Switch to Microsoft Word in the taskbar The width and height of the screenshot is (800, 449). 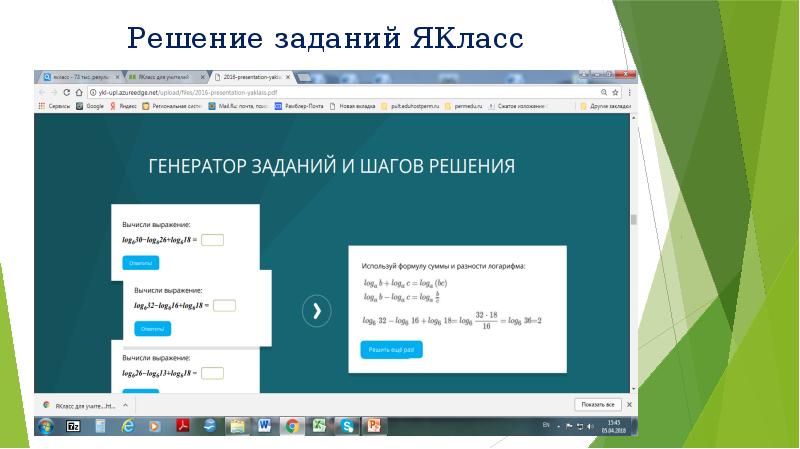pos(264,426)
